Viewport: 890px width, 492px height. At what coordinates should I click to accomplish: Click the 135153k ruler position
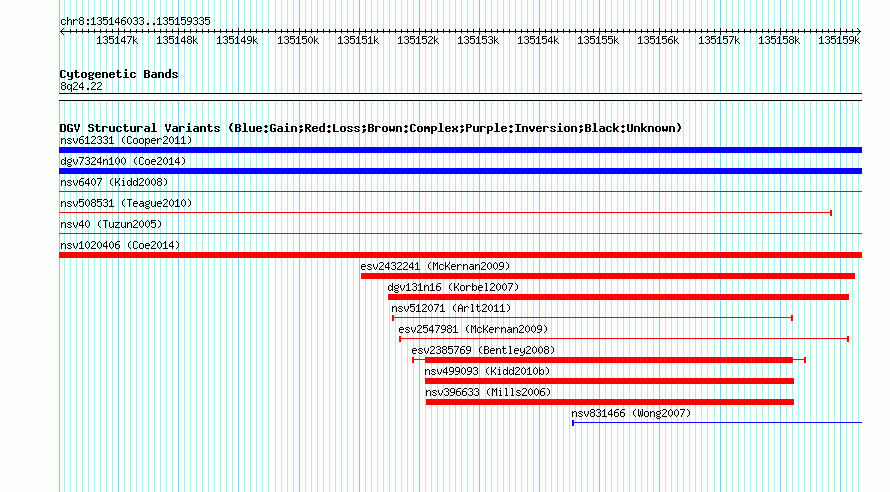[478, 40]
